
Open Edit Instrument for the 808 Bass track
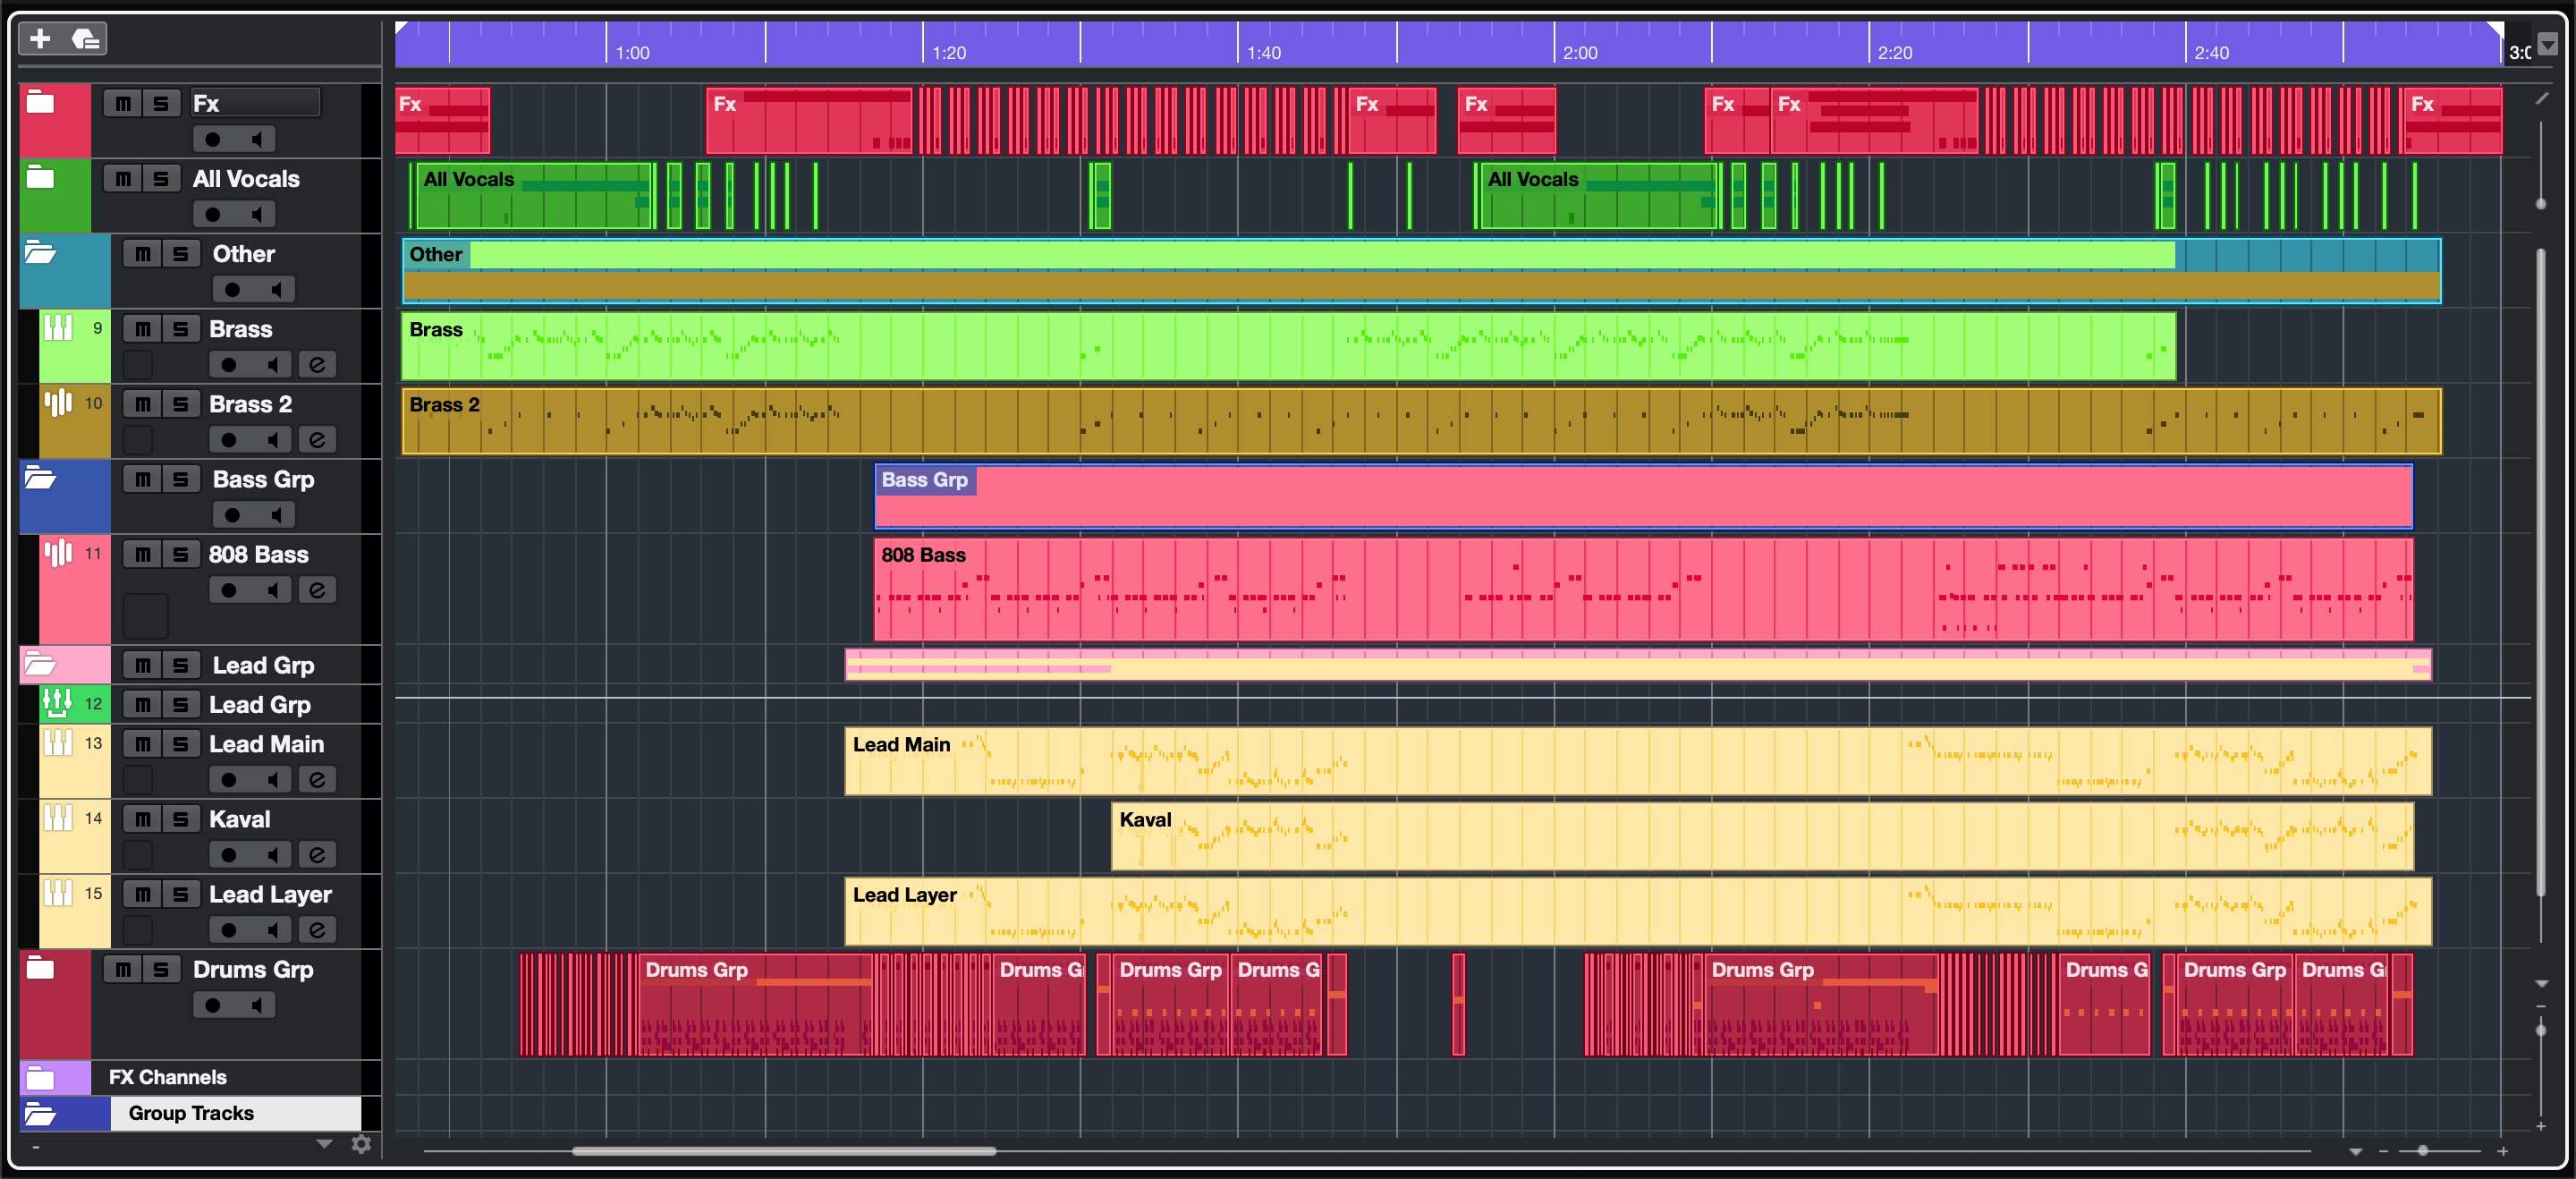[317, 590]
